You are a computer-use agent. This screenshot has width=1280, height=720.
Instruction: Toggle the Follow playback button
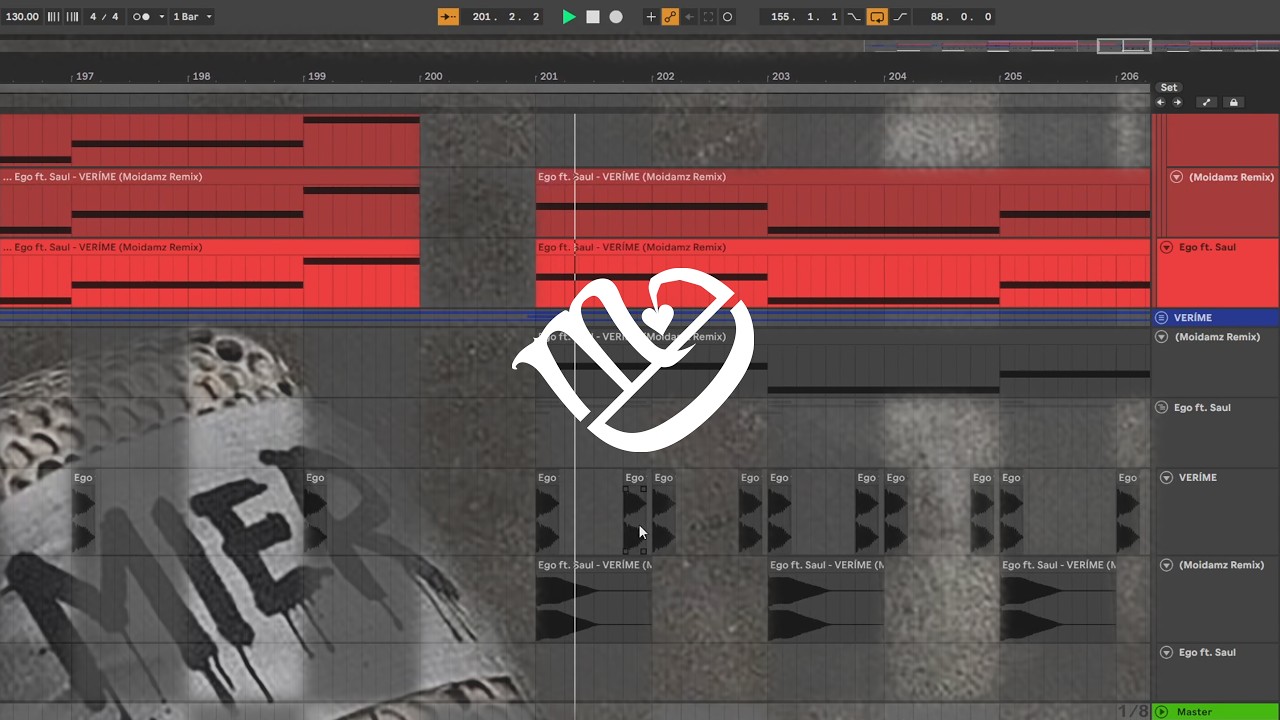pyautogui.click(x=448, y=17)
